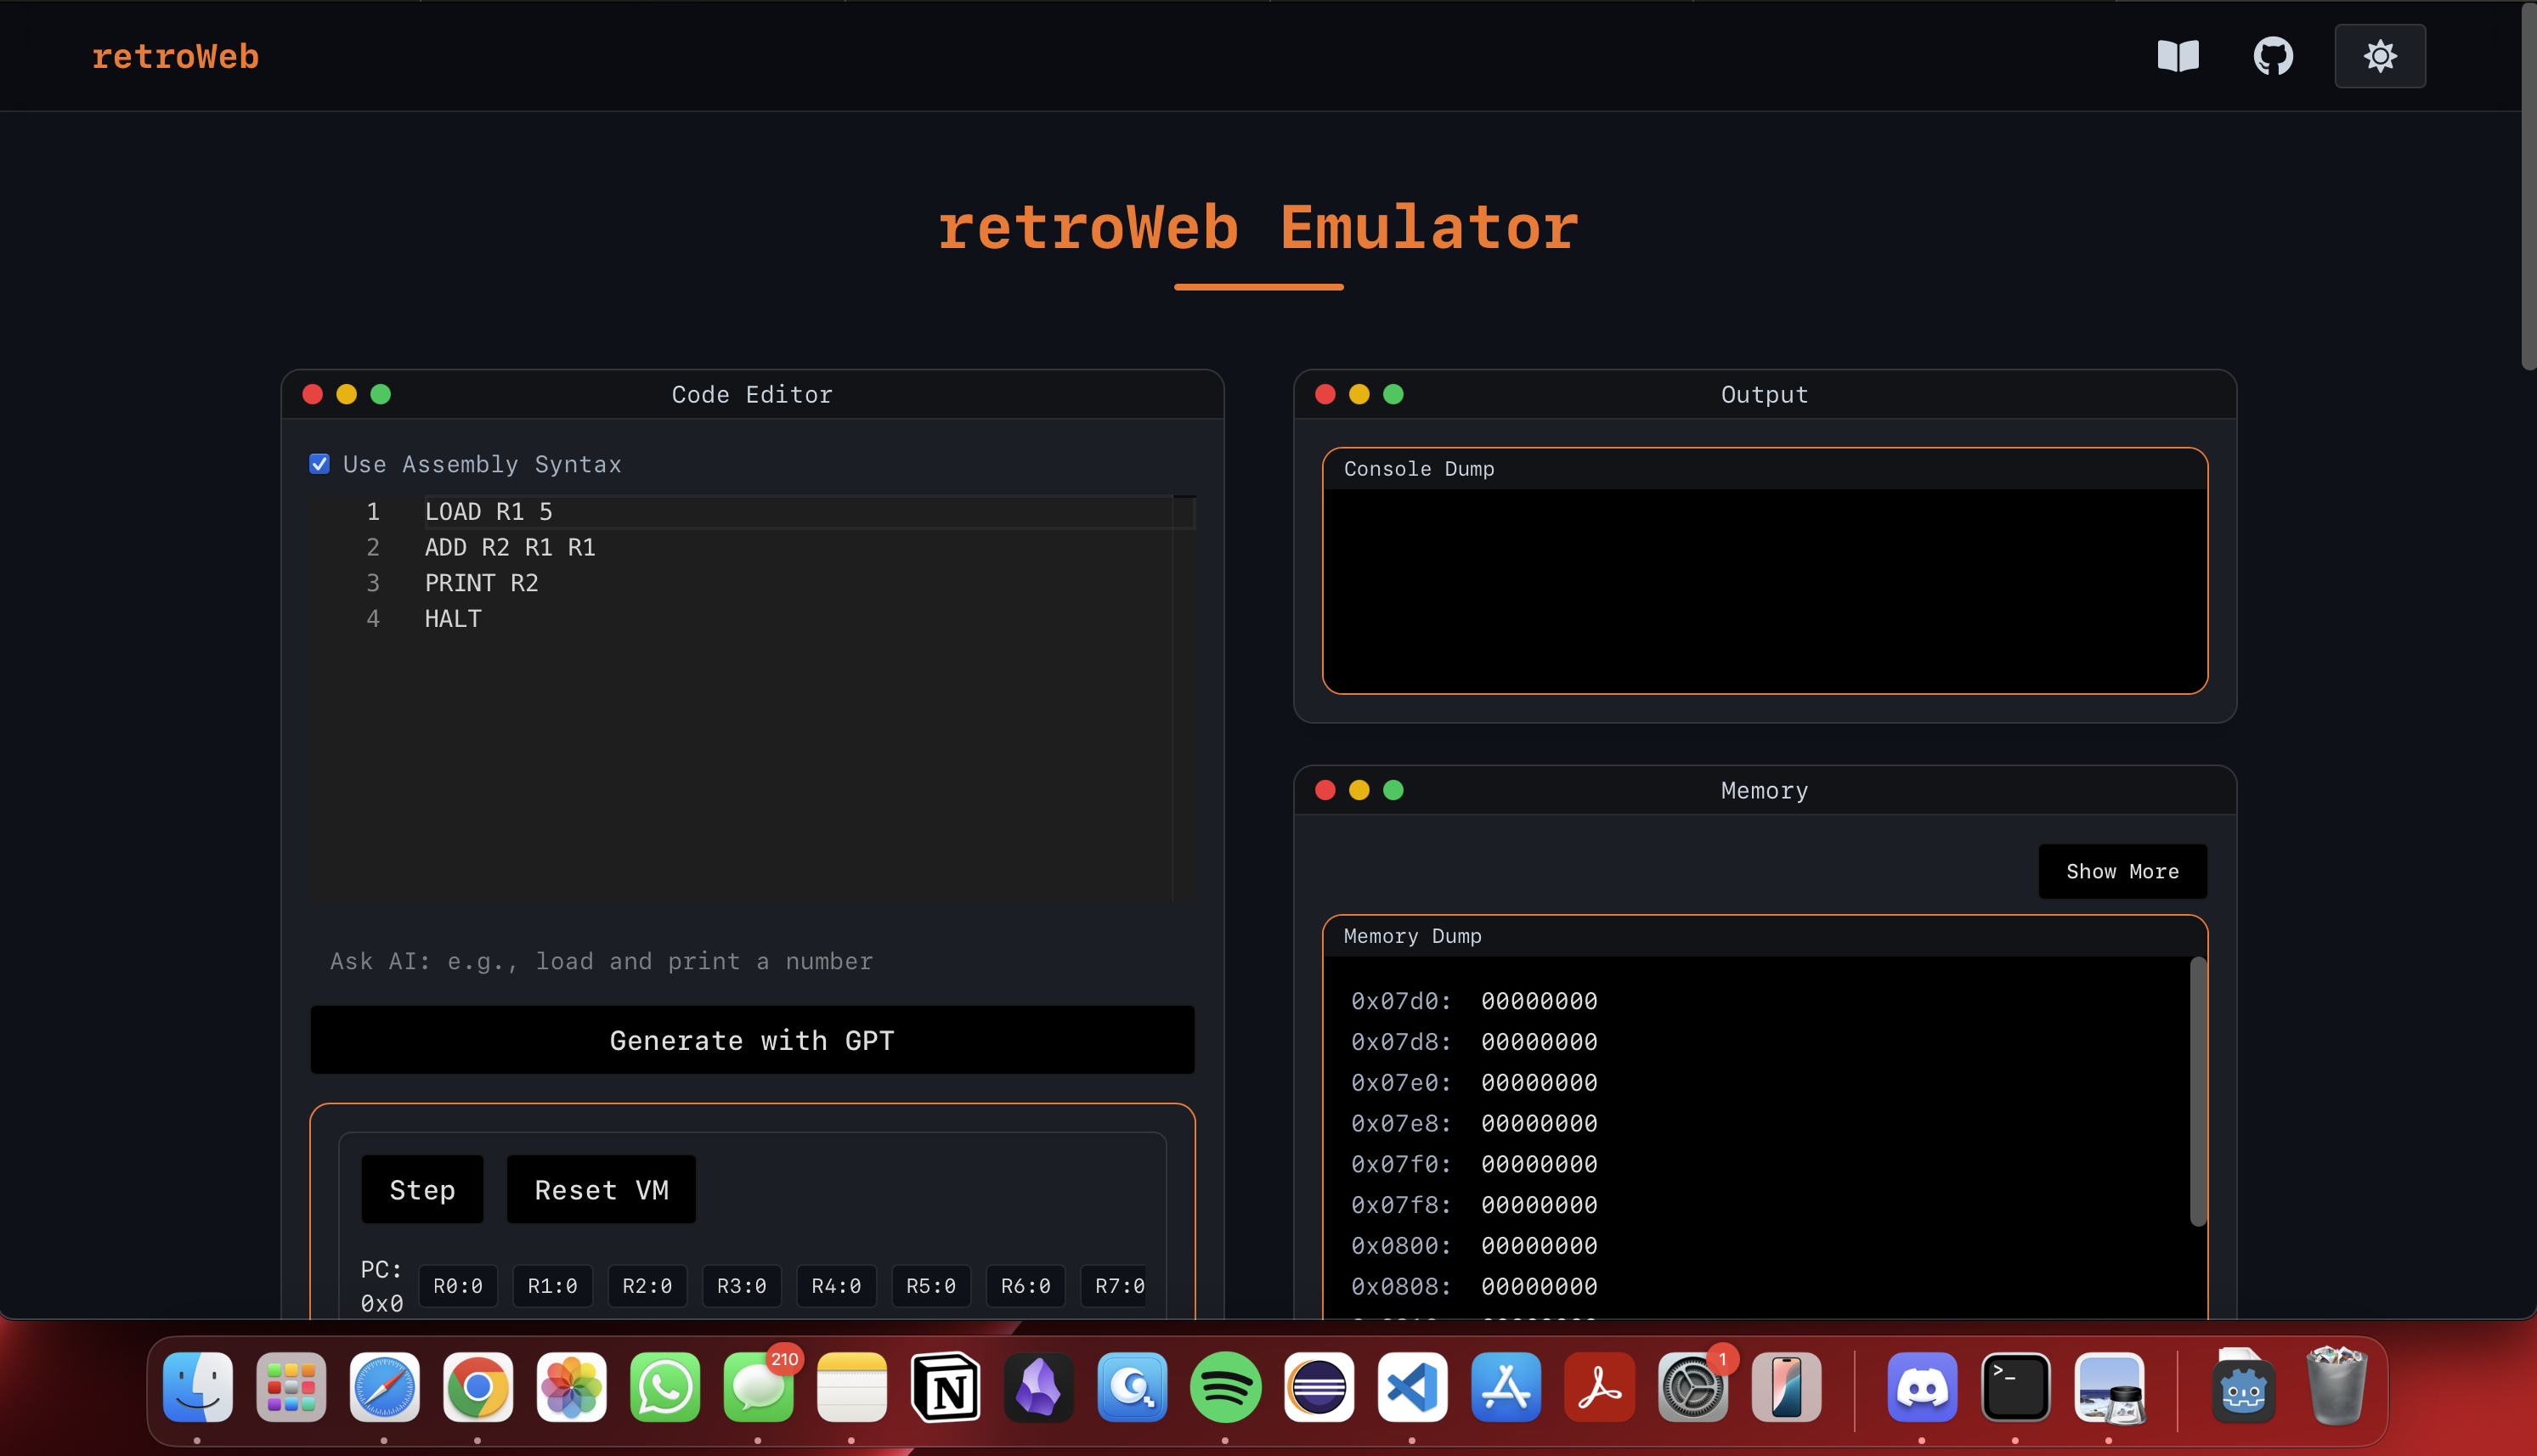Click the retroWeb logo link

pyautogui.click(x=176, y=57)
